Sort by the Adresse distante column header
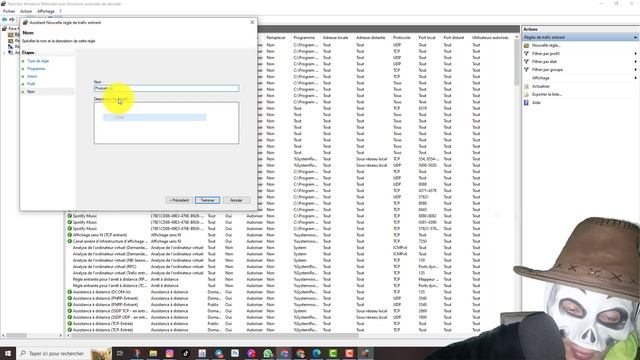Viewport: 640px width, 360px height. 371,38
